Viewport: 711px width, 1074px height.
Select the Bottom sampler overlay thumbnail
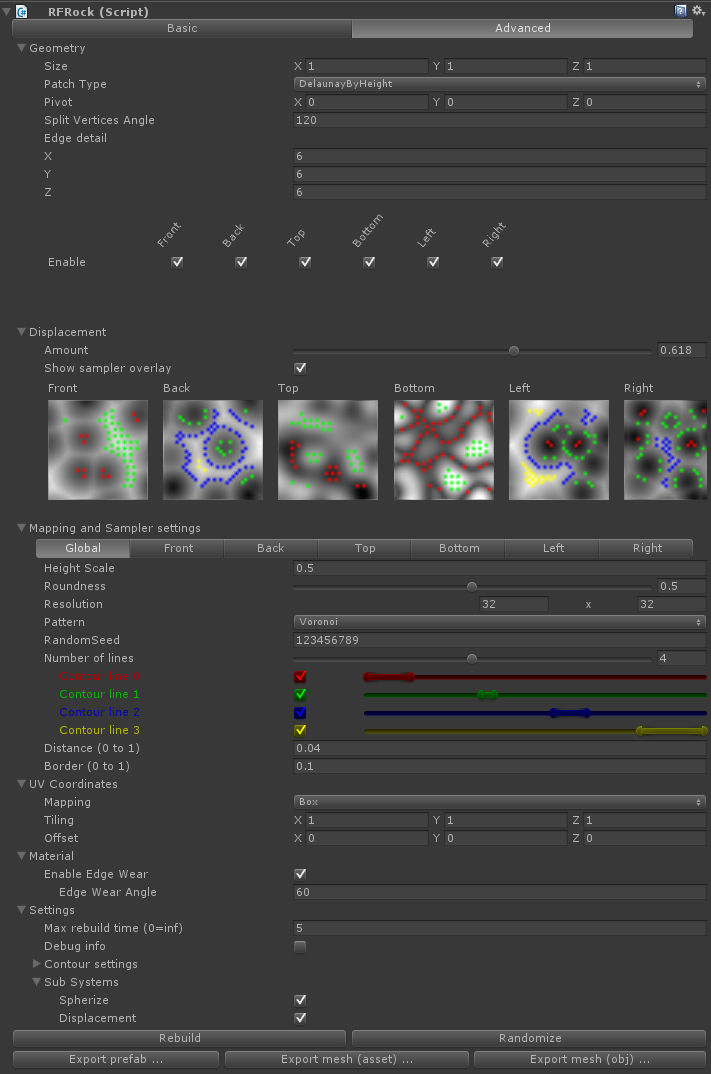(x=443, y=449)
